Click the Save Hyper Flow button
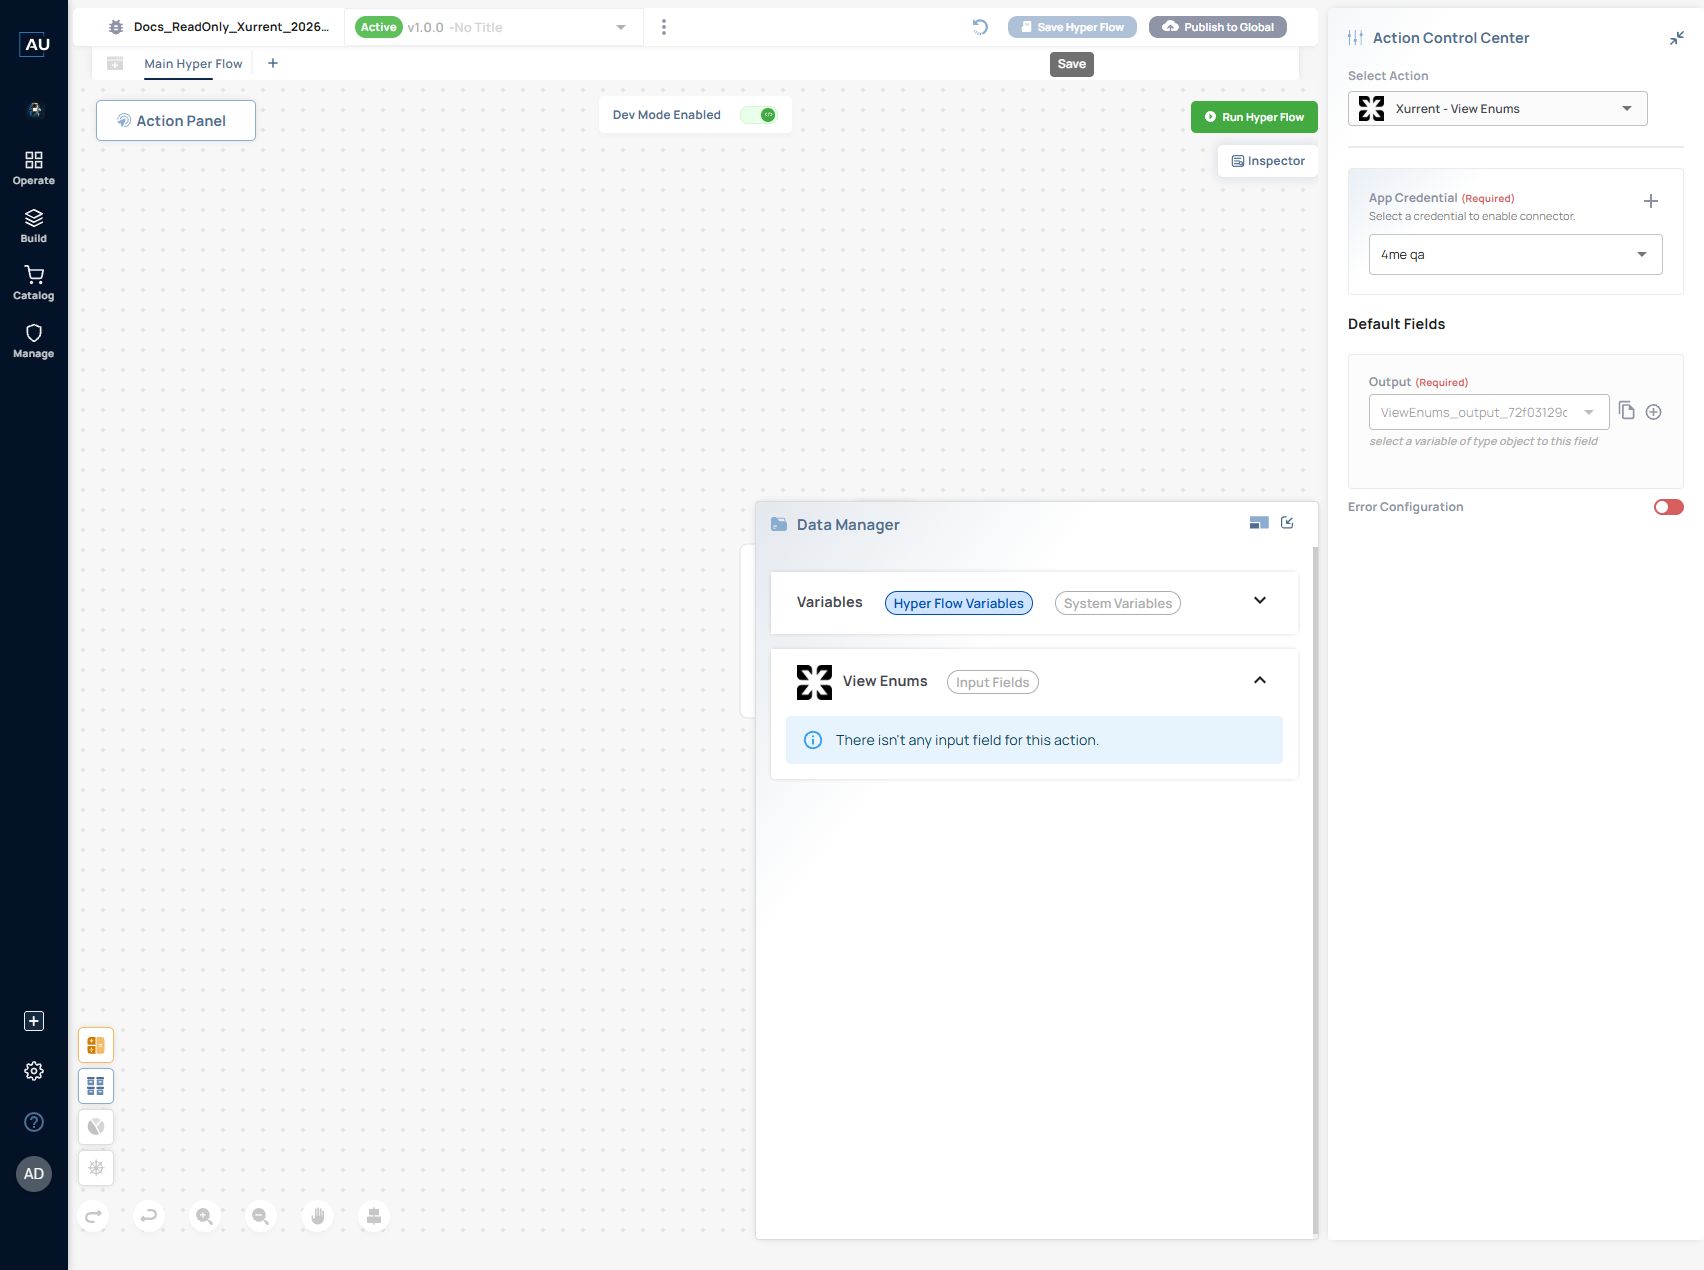This screenshot has height=1270, width=1704. pyautogui.click(x=1072, y=27)
